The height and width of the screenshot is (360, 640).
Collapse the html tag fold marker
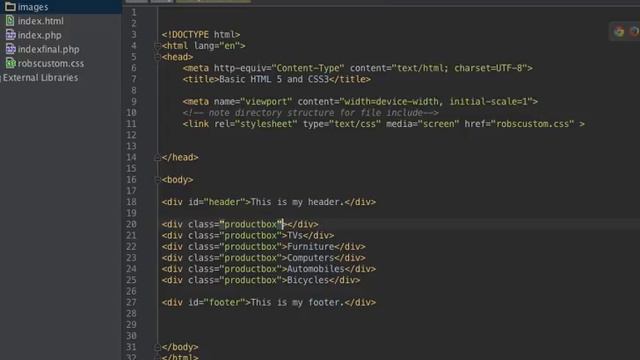[157, 46]
